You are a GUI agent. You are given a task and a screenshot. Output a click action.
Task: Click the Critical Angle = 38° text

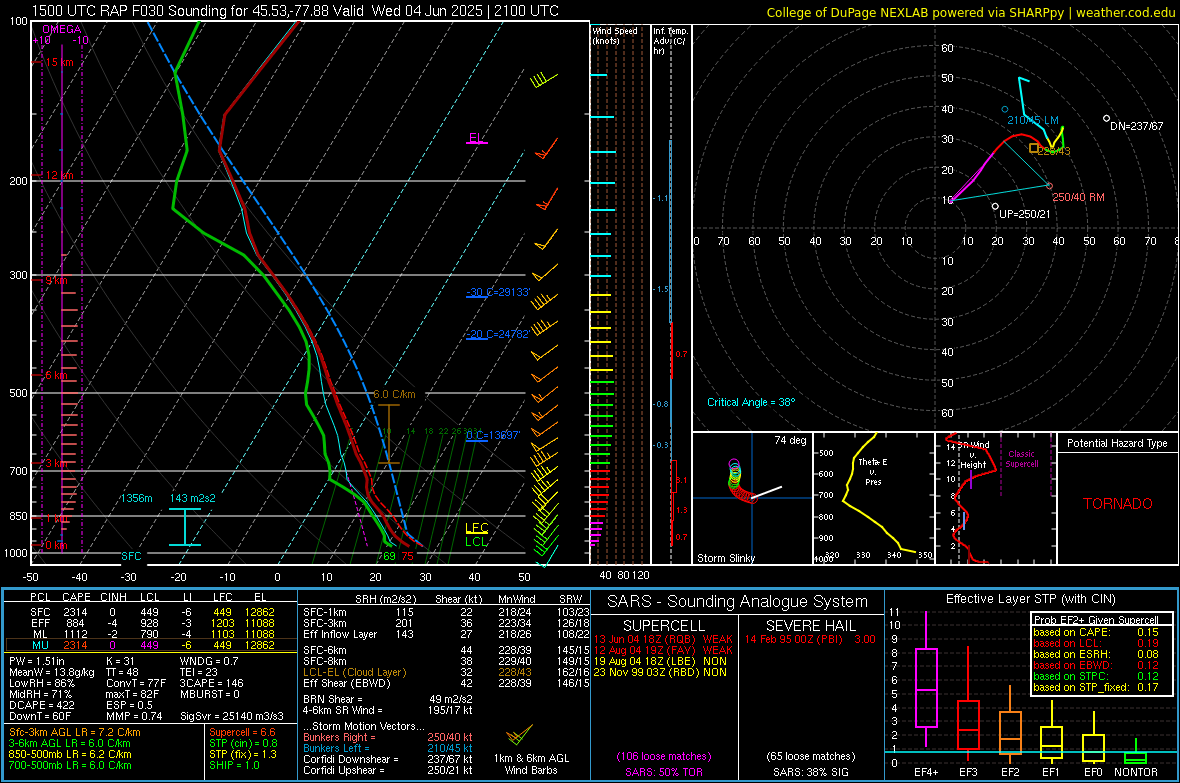751,402
